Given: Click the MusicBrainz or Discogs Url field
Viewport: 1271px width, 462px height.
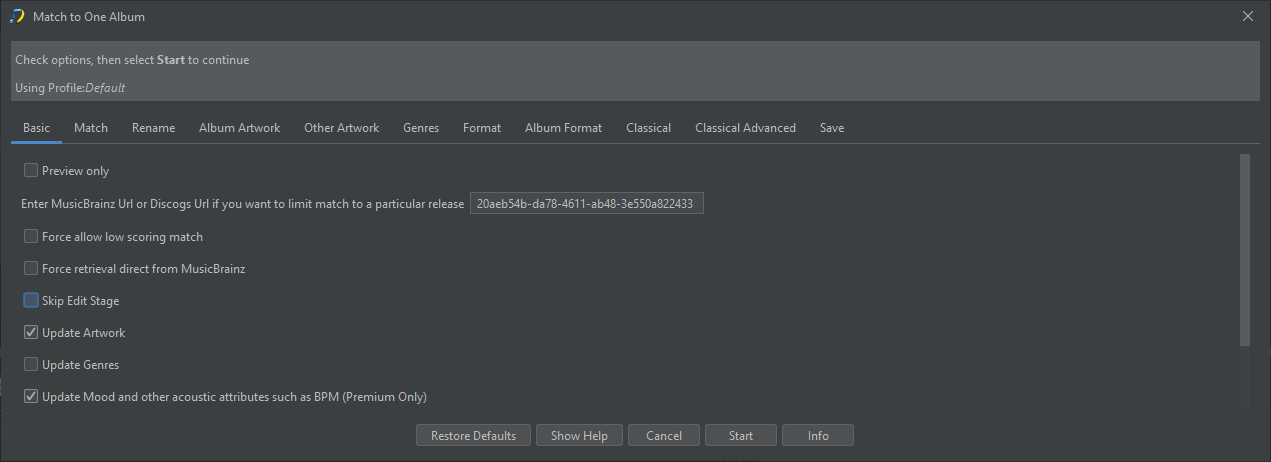Looking at the screenshot, I should tap(587, 204).
